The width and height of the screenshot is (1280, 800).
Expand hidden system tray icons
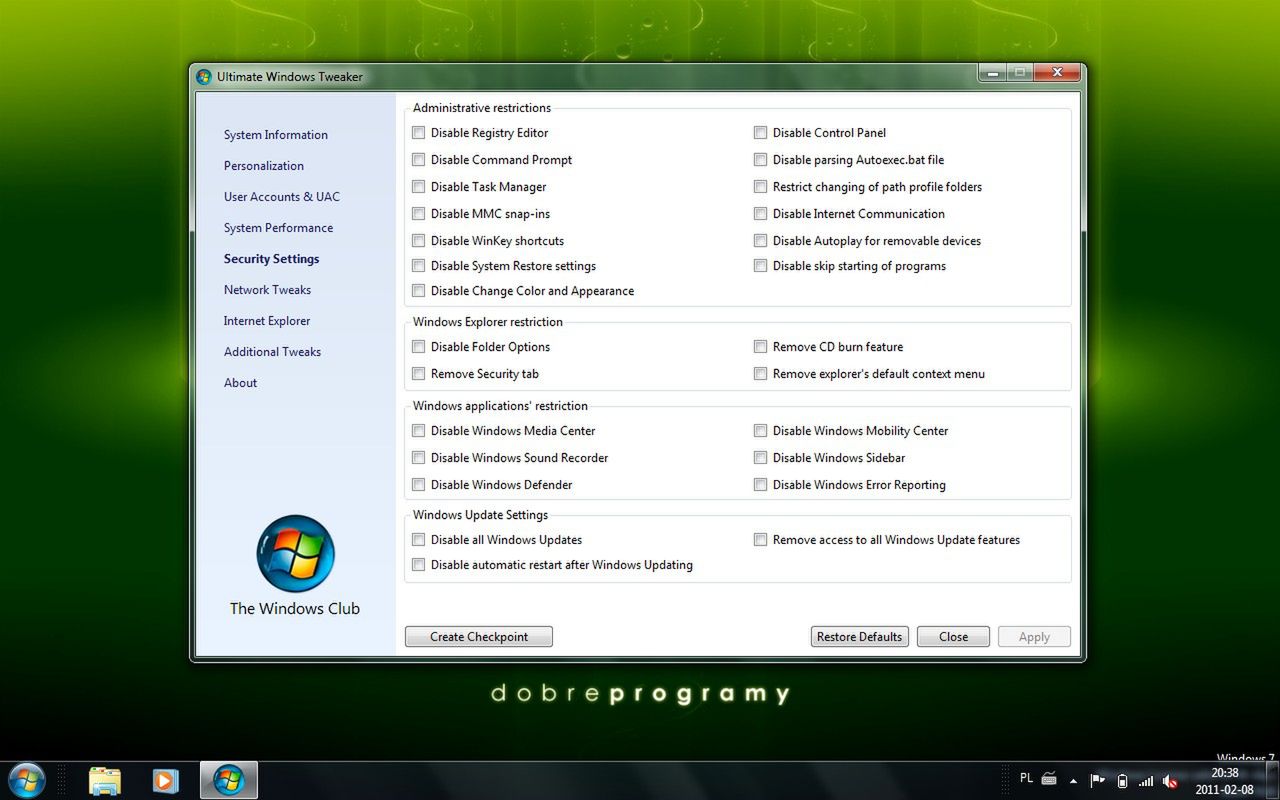pos(1074,781)
